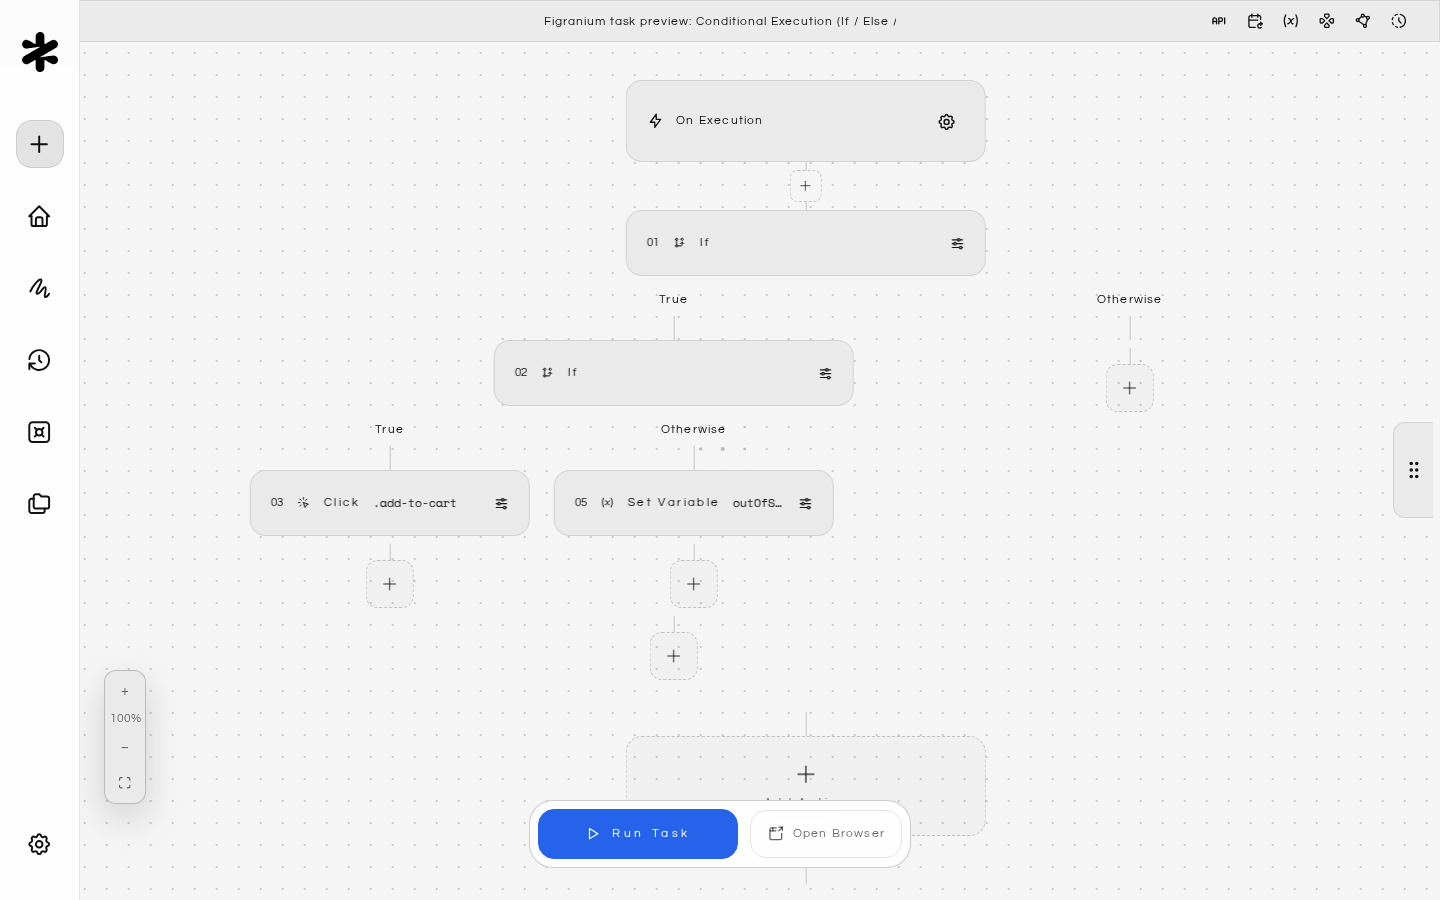Open settings sliders for step 05 Set Variable
Viewport: 1440px width, 900px height.
pyautogui.click(x=805, y=503)
